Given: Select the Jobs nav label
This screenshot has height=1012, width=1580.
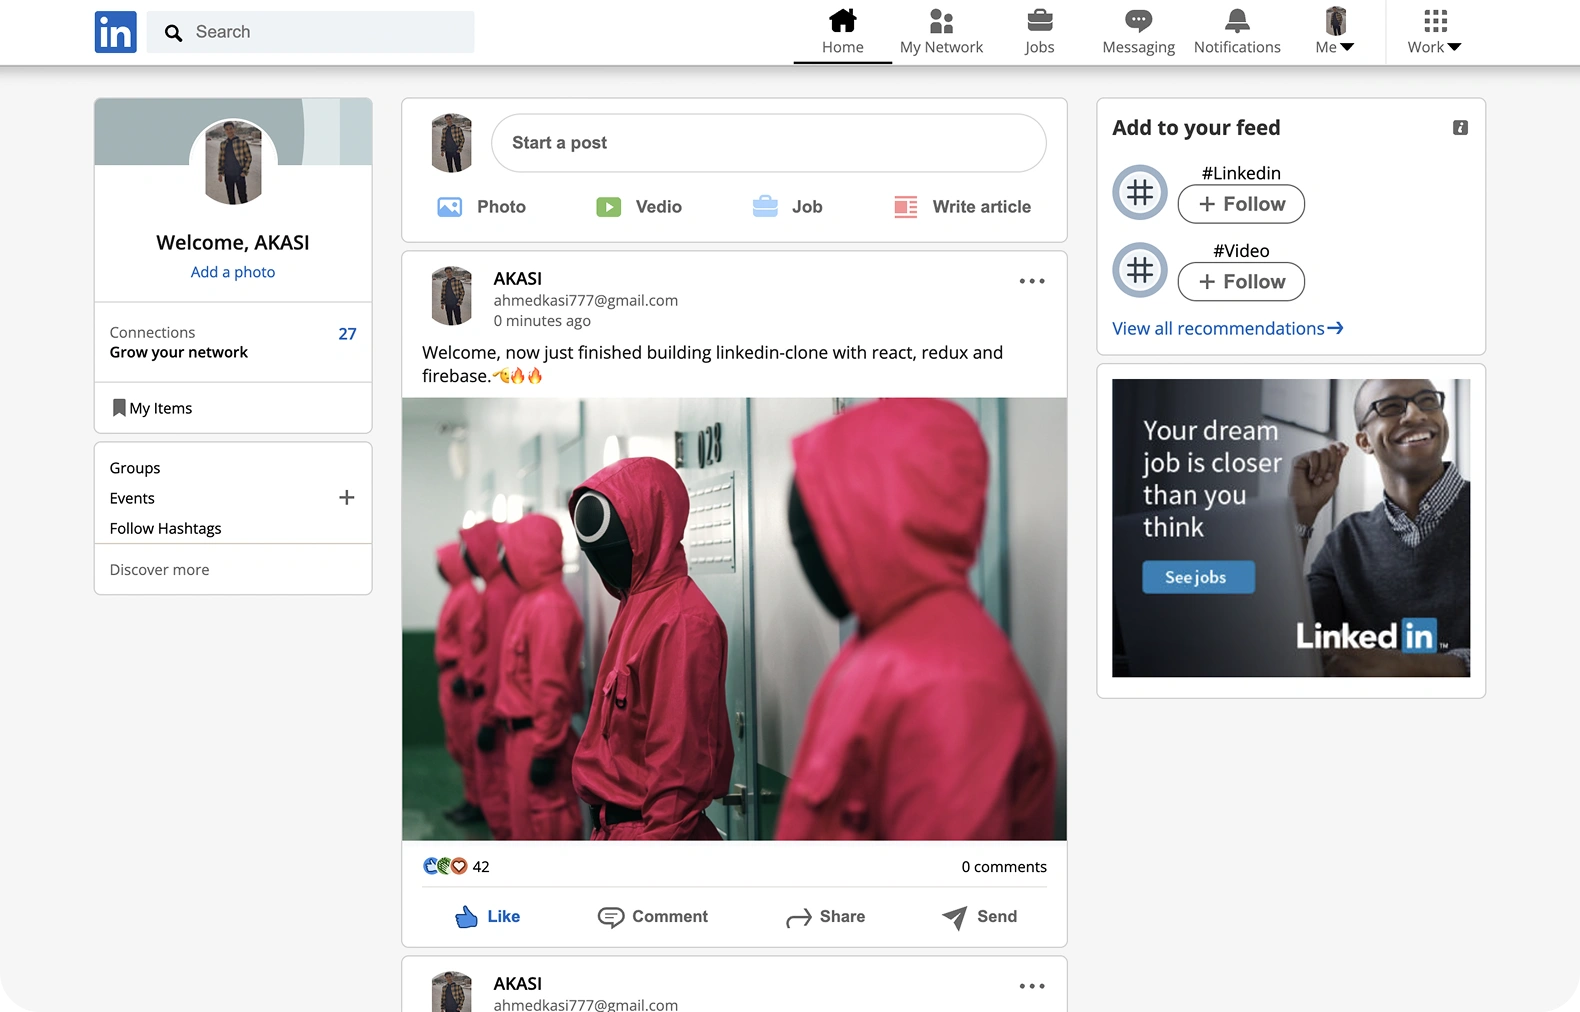Looking at the screenshot, I should tap(1039, 47).
